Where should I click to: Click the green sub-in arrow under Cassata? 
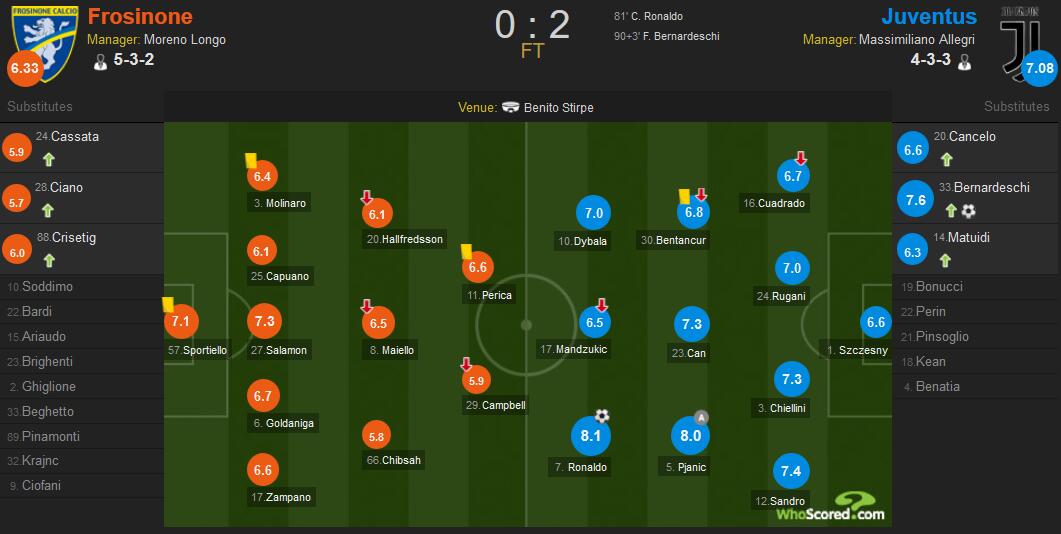coord(48,158)
